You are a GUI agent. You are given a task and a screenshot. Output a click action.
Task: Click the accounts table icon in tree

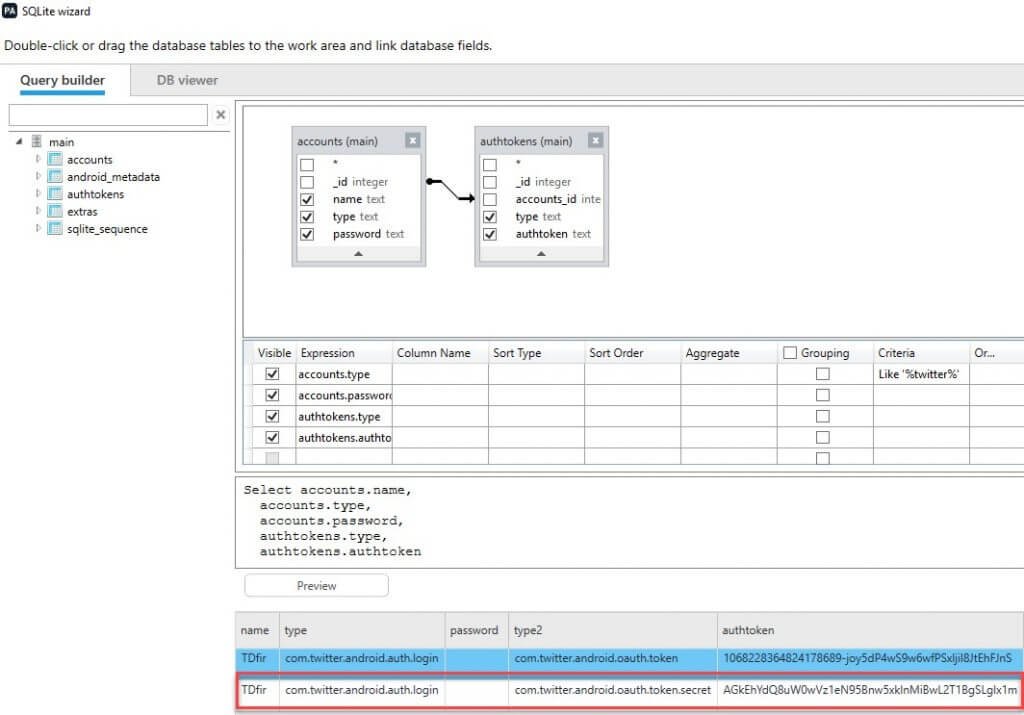55,159
